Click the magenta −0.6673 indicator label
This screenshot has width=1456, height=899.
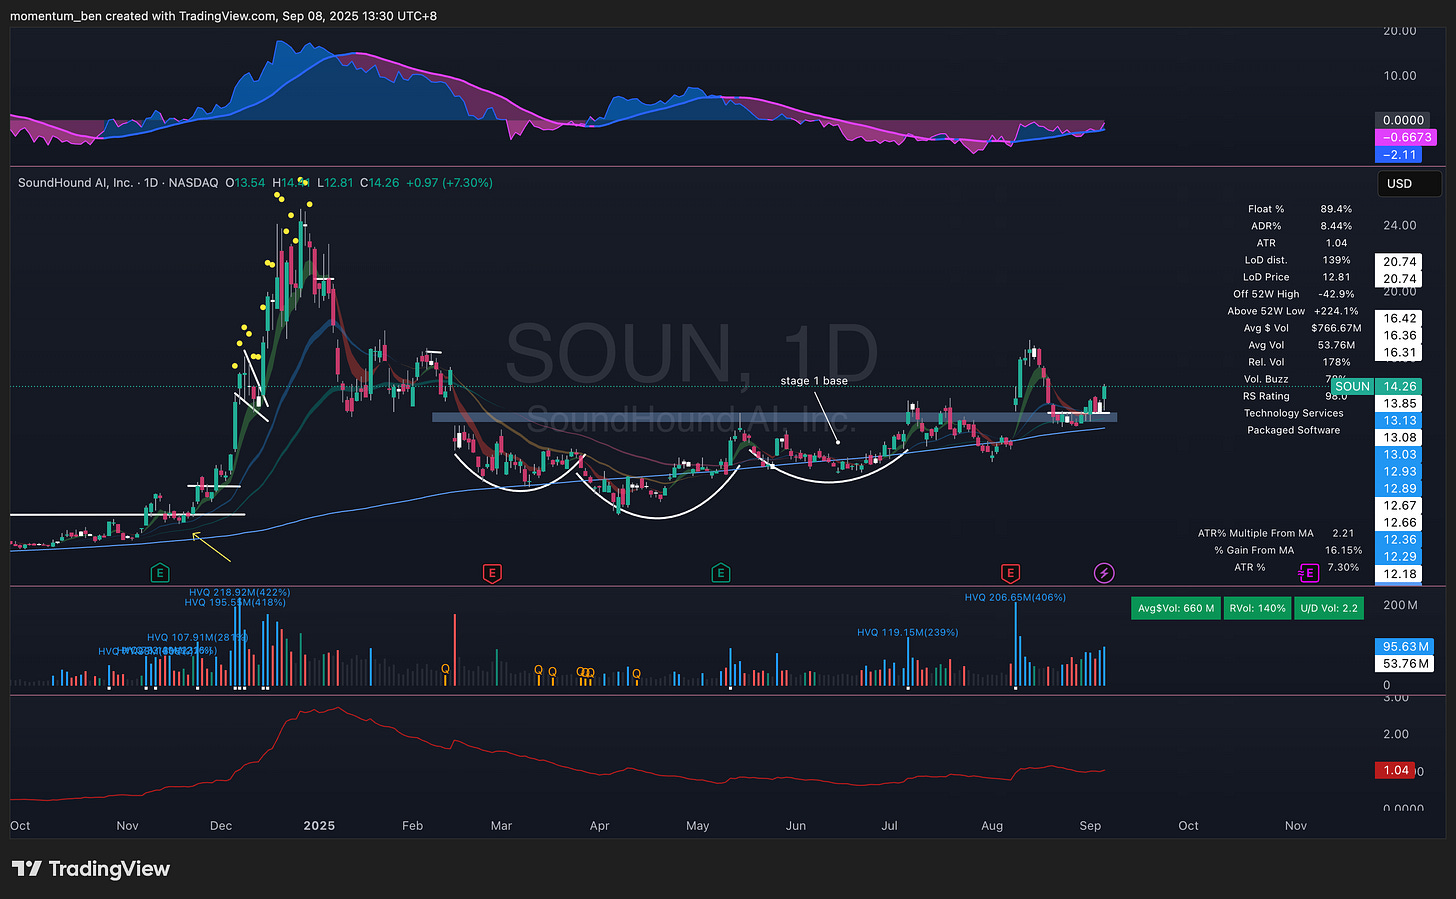coord(1406,137)
